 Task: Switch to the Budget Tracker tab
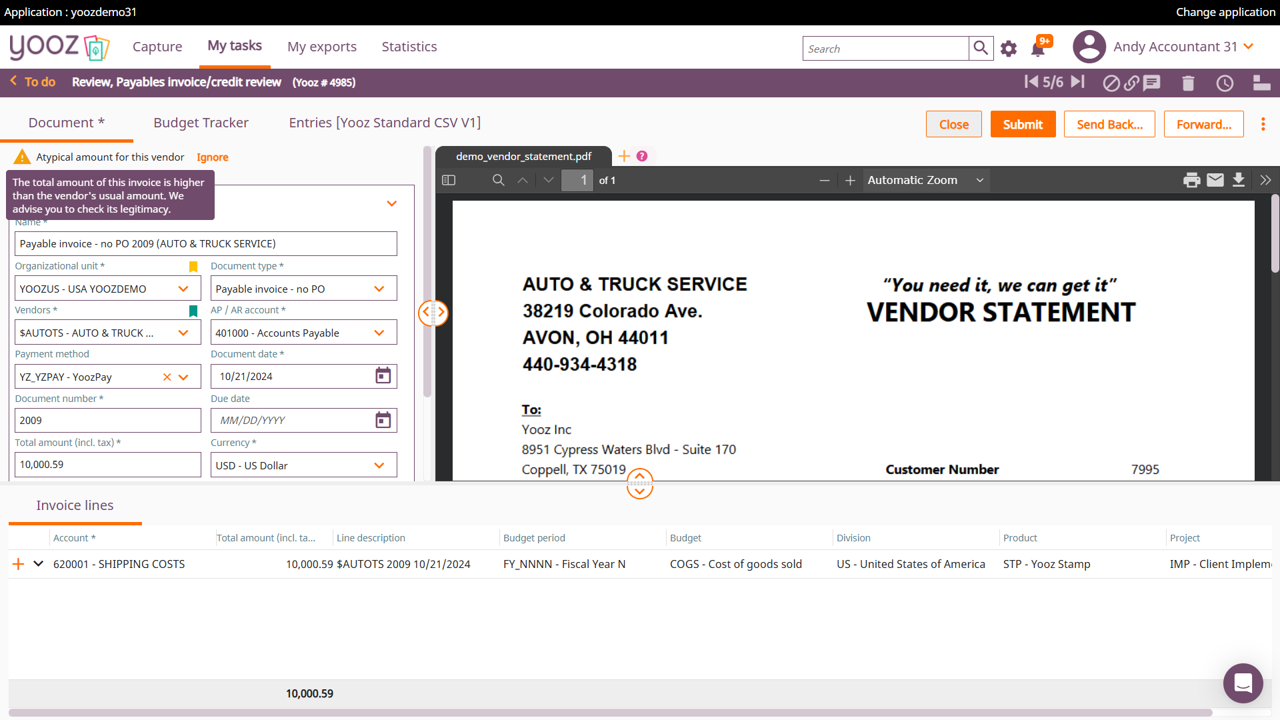coord(201,122)
